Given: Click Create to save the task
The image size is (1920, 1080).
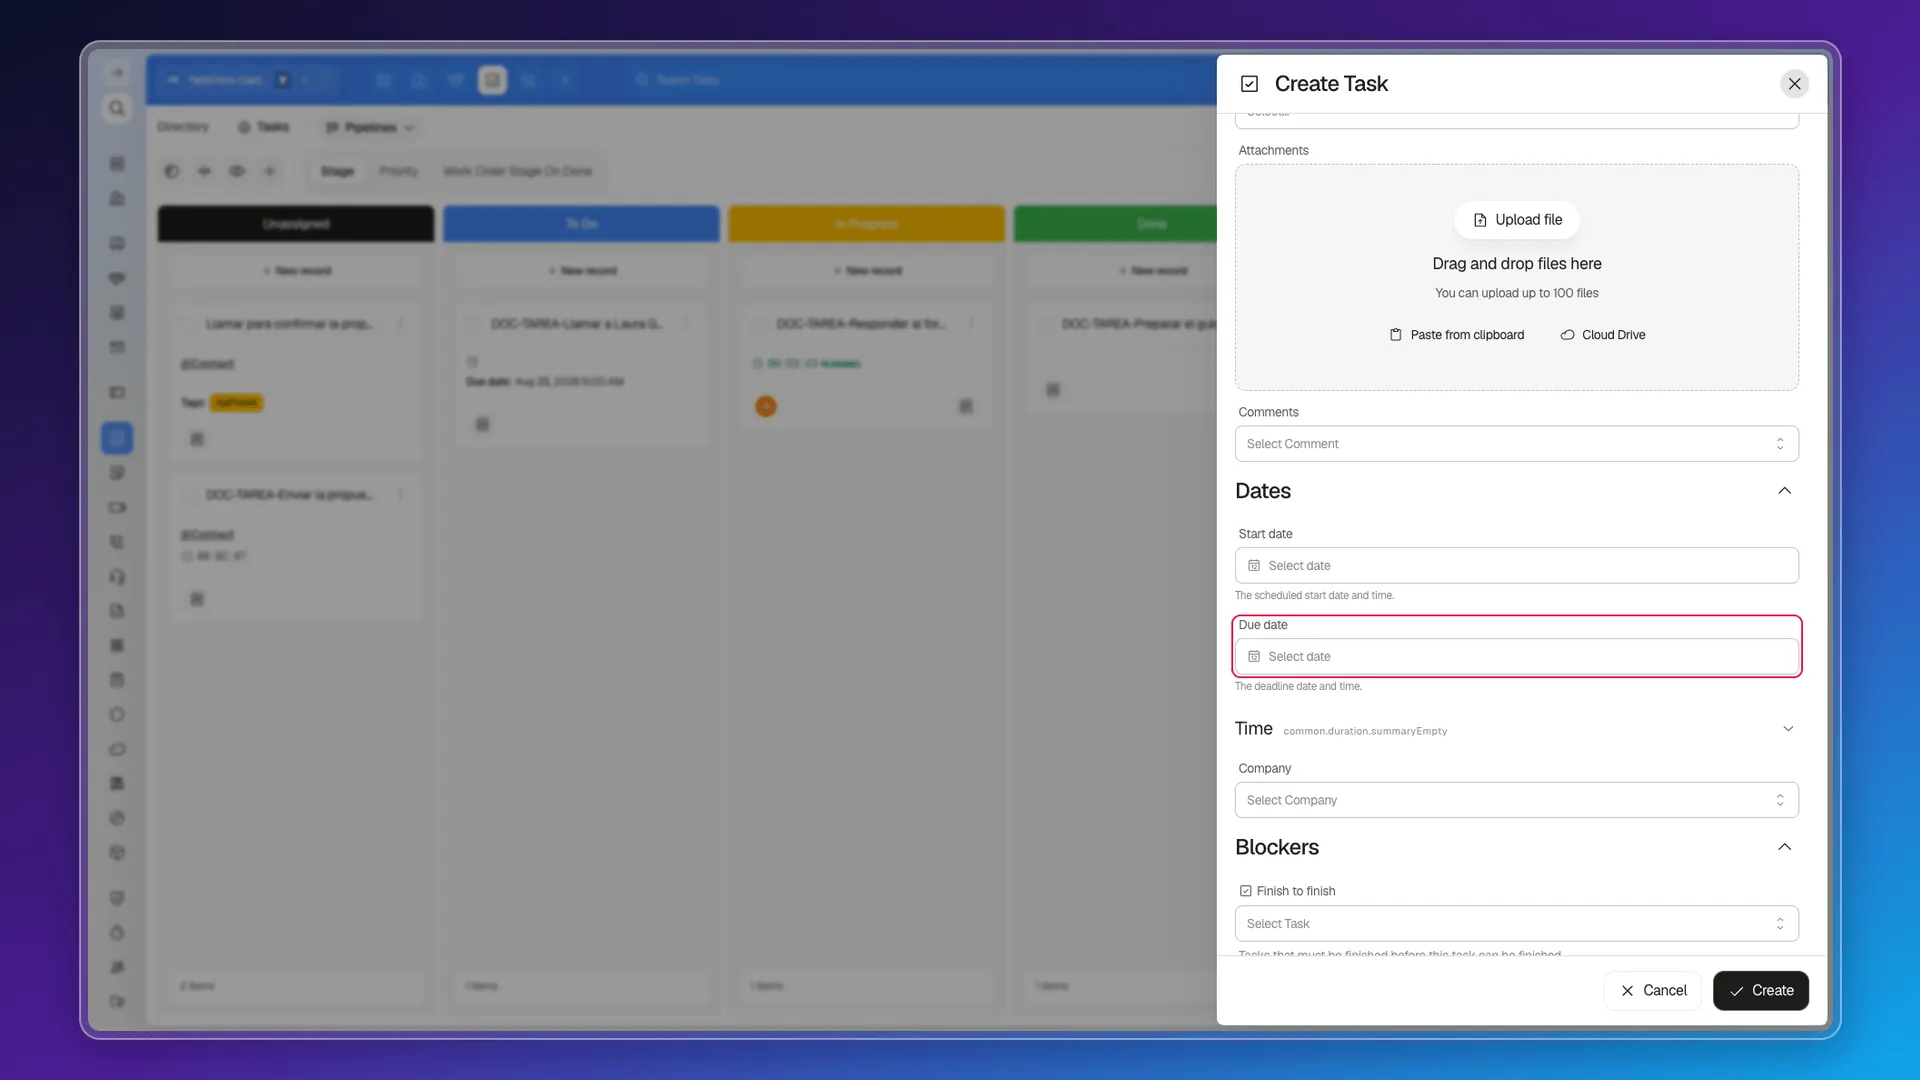Looking at the screenshot, I should pos(1760,991).
